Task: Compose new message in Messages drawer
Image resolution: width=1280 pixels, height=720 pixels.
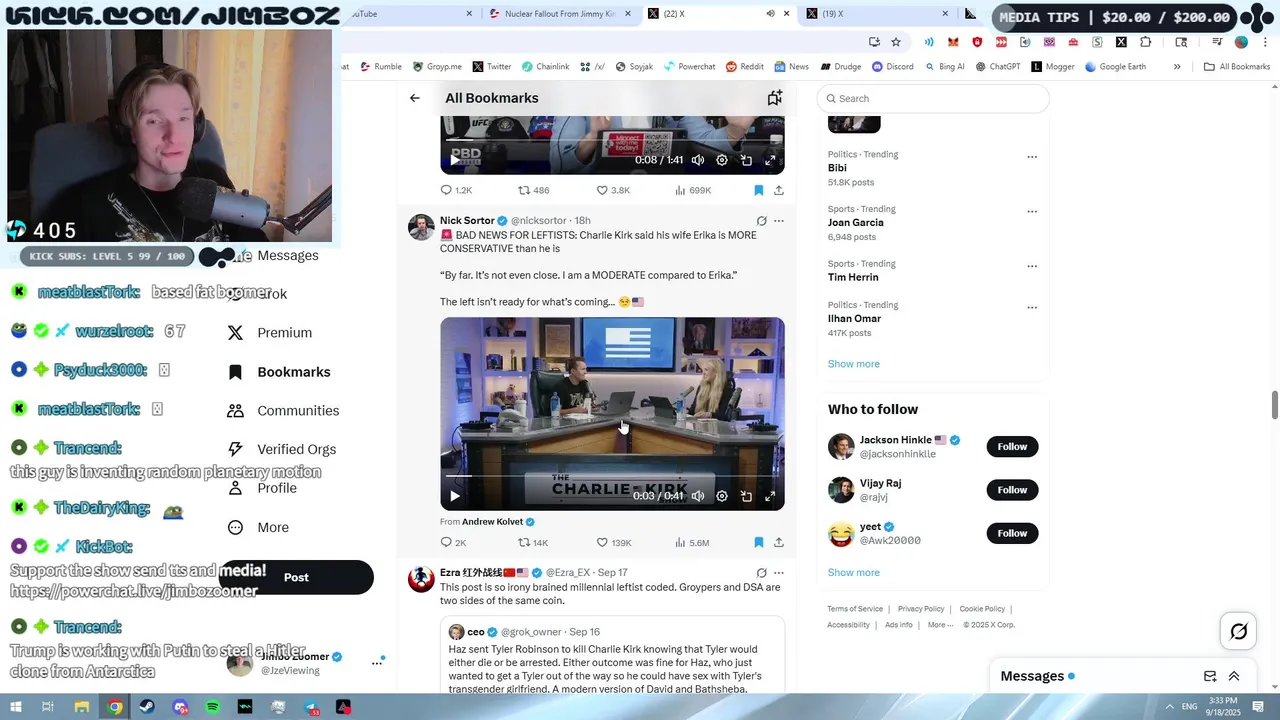Action: pos(1210,676)
